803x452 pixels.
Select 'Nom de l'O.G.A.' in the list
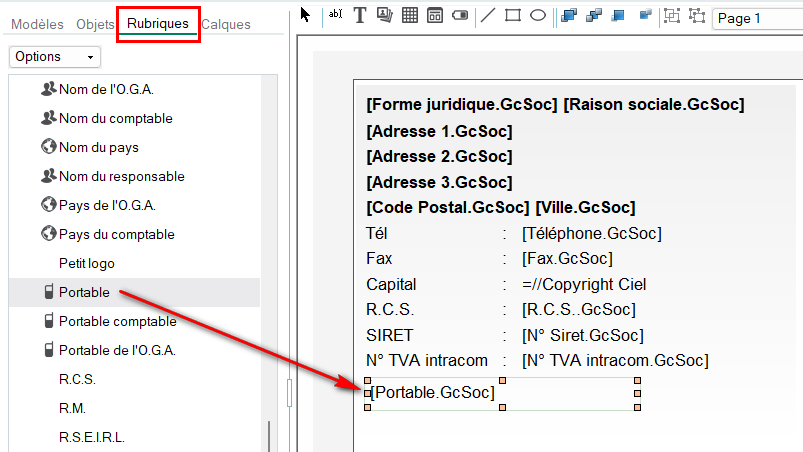point(107,89)
